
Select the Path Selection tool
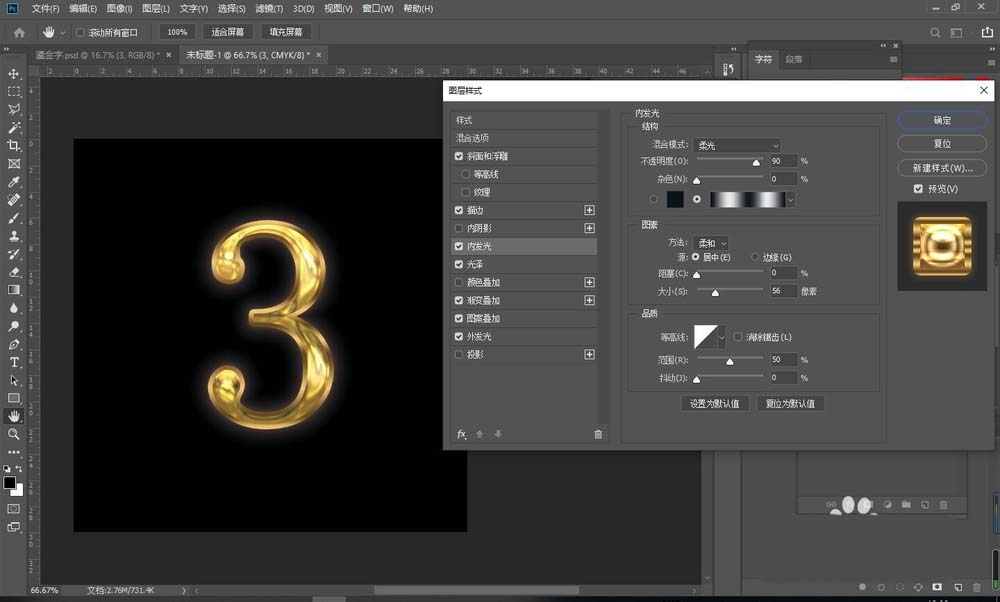[x=13, y=380]
